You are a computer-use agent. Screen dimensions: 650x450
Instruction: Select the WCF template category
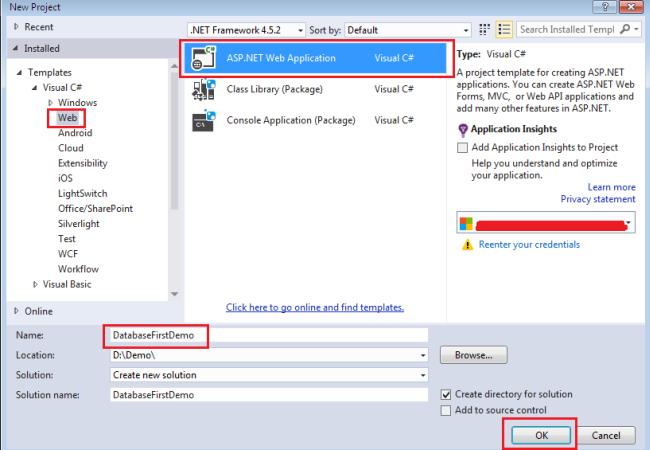coord(68,254)
